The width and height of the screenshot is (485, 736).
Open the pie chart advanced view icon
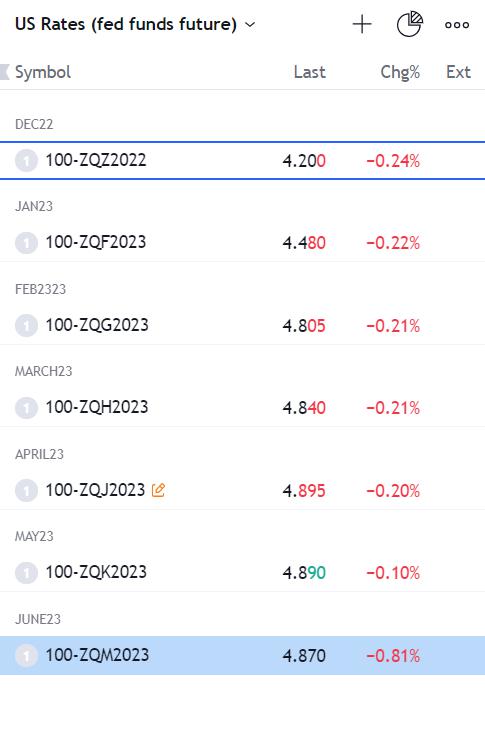pyautogui.click(x=409, y=24)
